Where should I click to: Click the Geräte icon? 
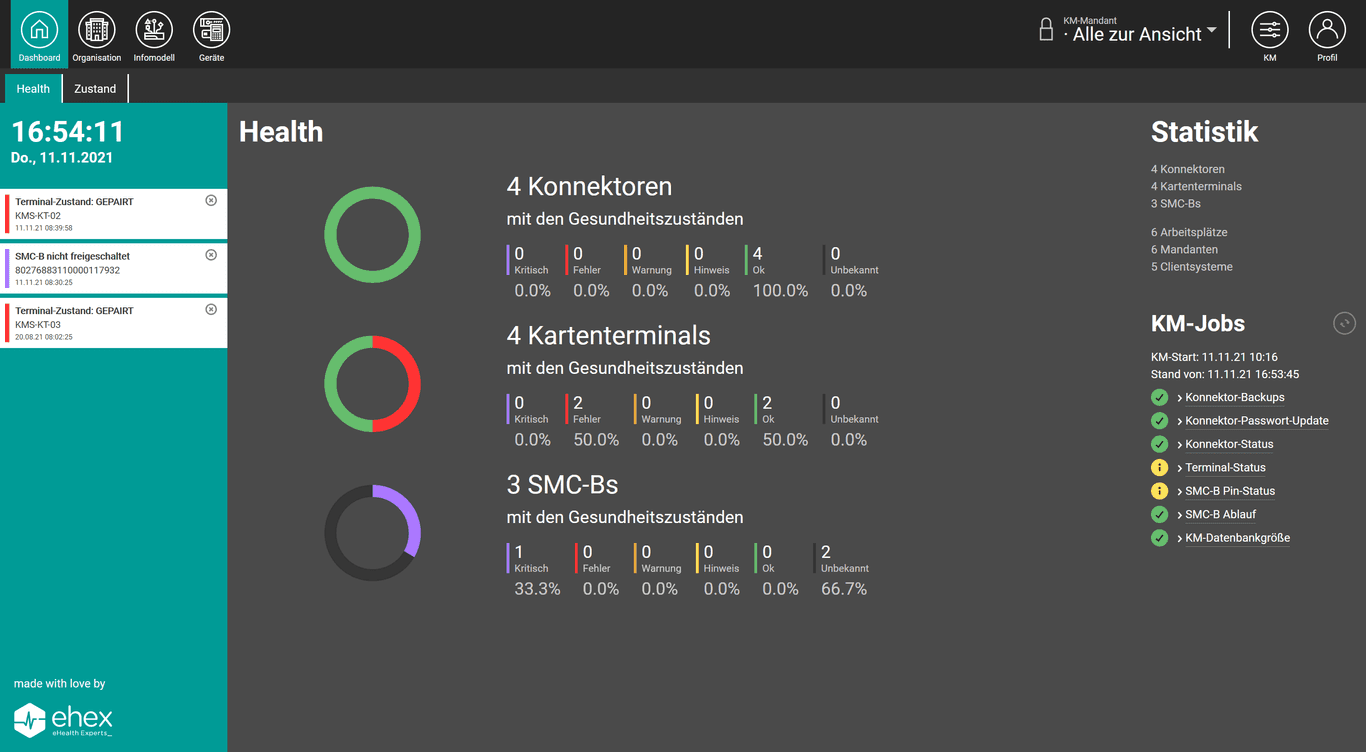pyautogui.click(x=211, y=30)
